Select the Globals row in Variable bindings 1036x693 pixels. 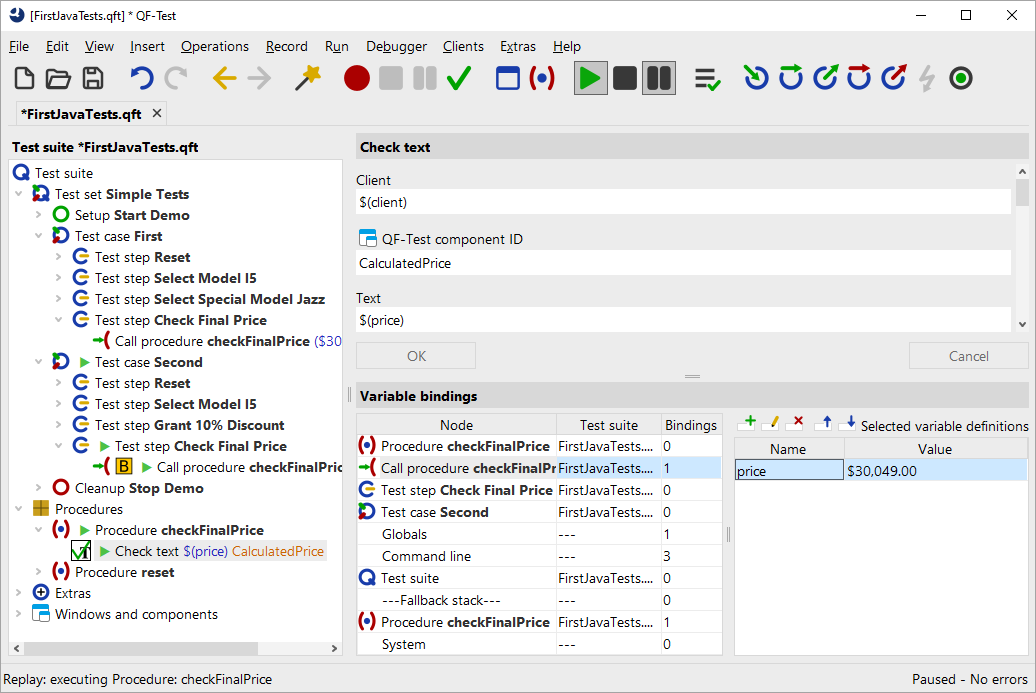[539, 534]
